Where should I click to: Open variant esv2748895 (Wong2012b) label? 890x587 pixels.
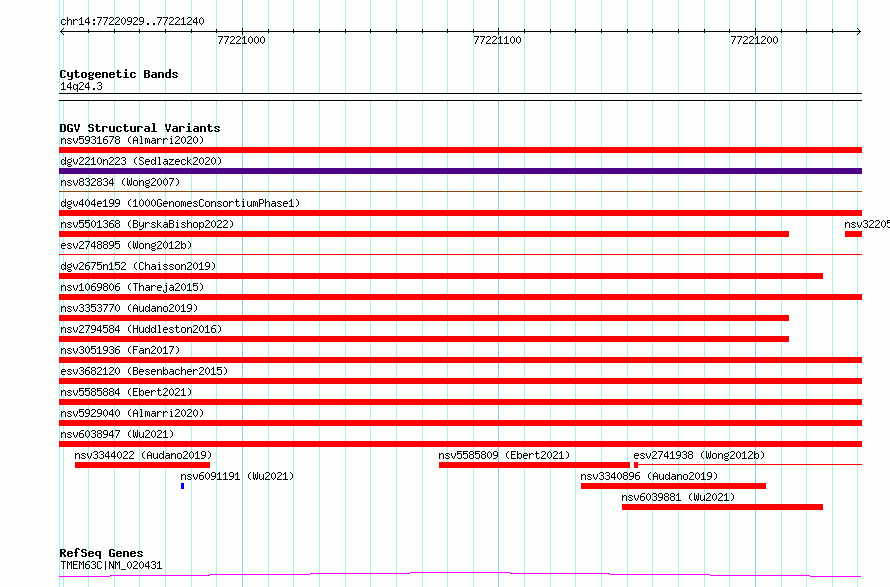[x=126, y=245]
